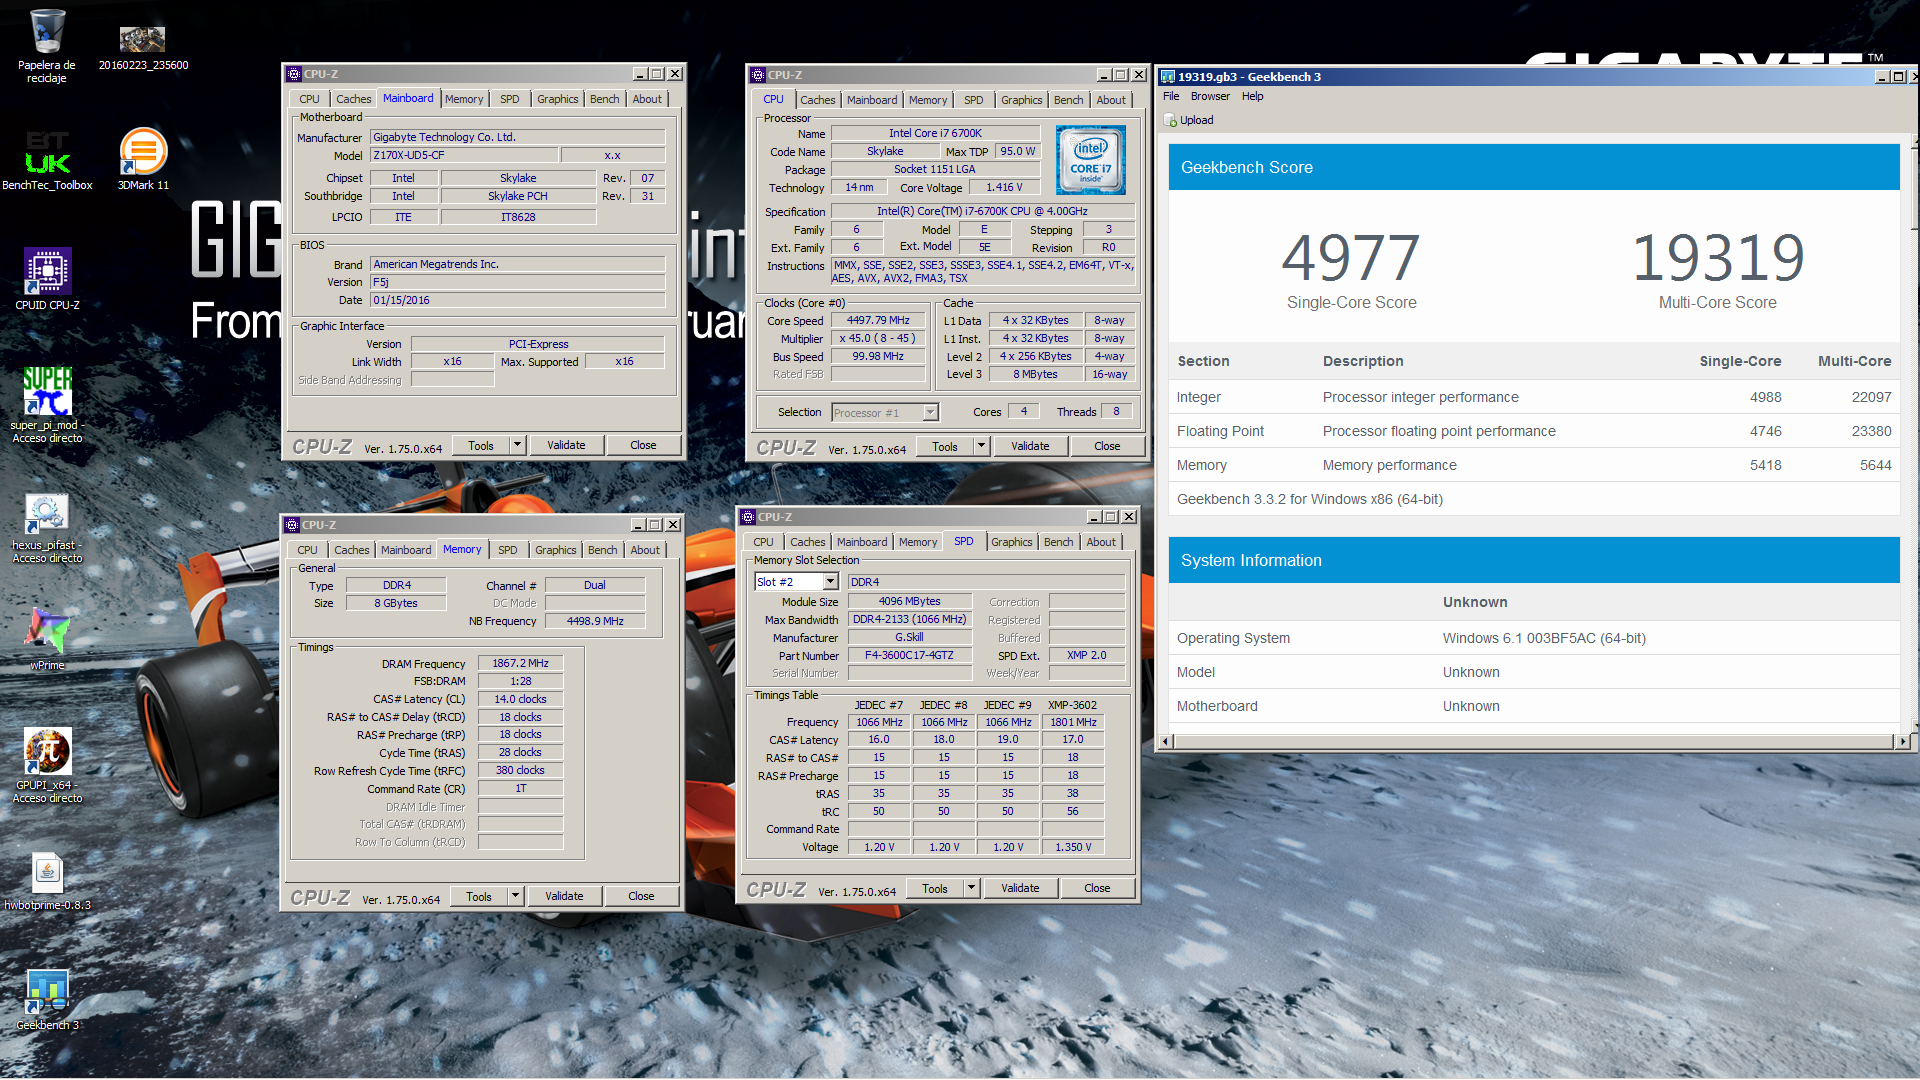Screen dimensions: 1920x1080
Task: Click the Z170X-UD5-CF model field
Action: pyautogui.click(x=464, y=155)
